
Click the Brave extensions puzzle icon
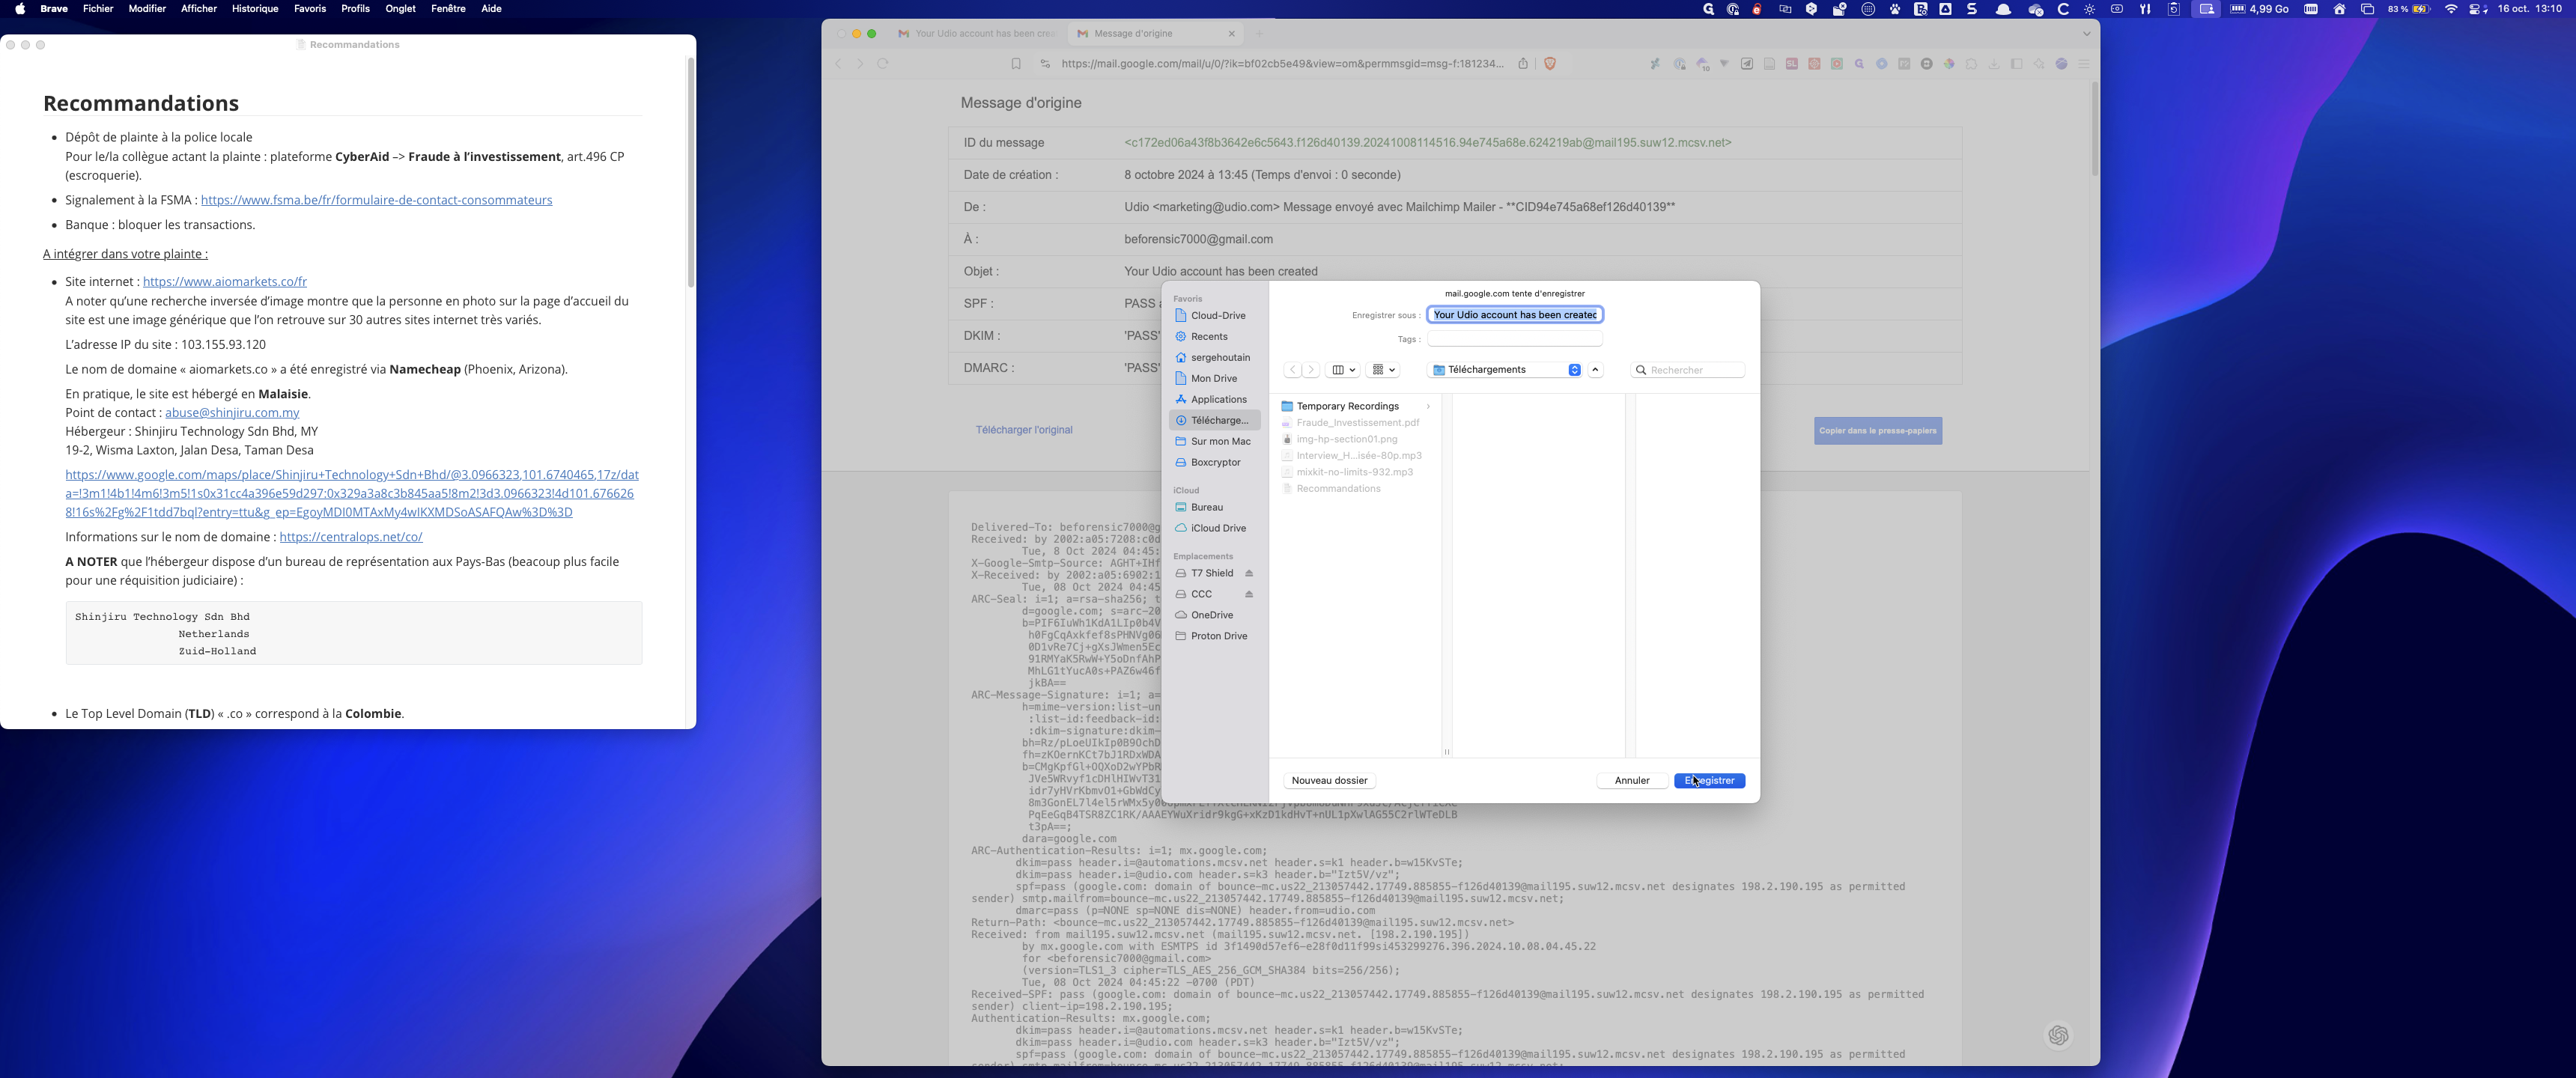[1972, 63]
